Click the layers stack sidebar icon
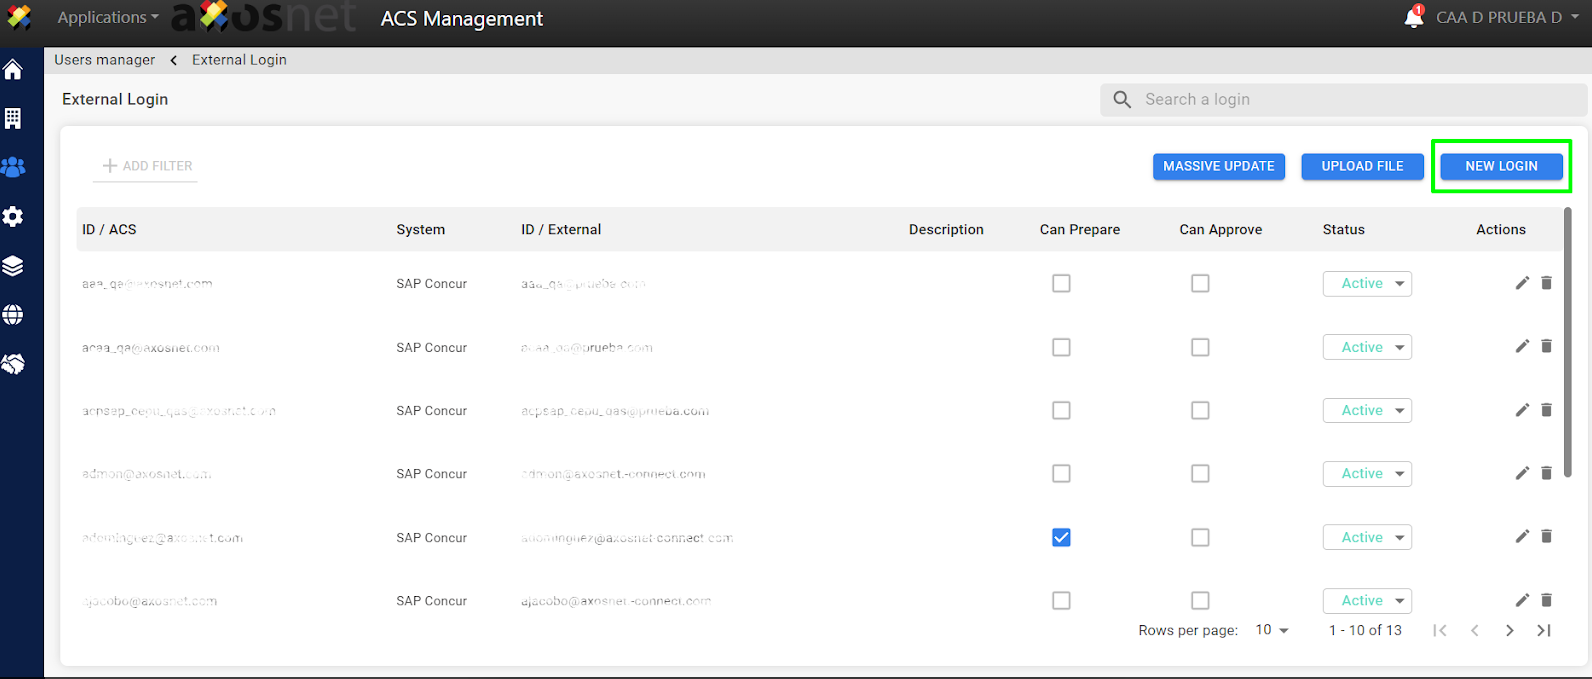The height and width of the screenshot is (679, 1592). tap(13, 265)
